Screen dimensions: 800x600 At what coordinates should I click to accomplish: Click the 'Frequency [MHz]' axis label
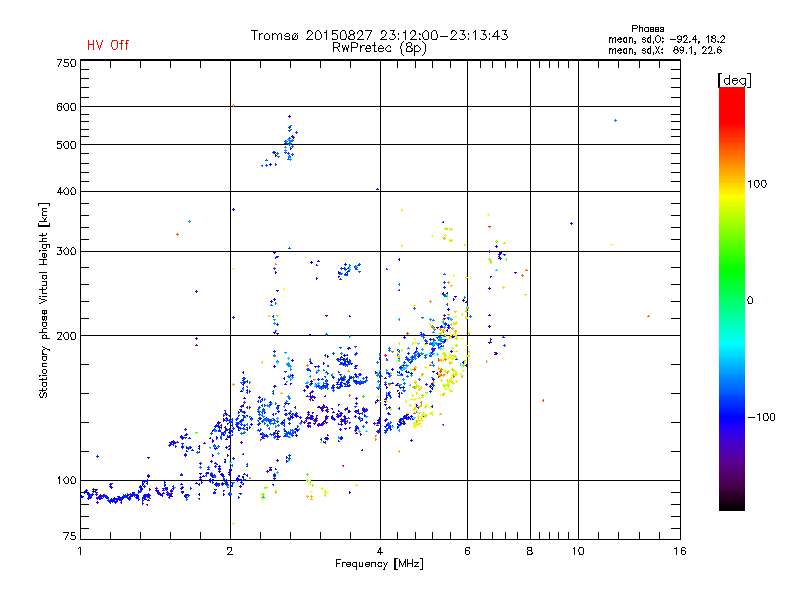tap(379, 564)
